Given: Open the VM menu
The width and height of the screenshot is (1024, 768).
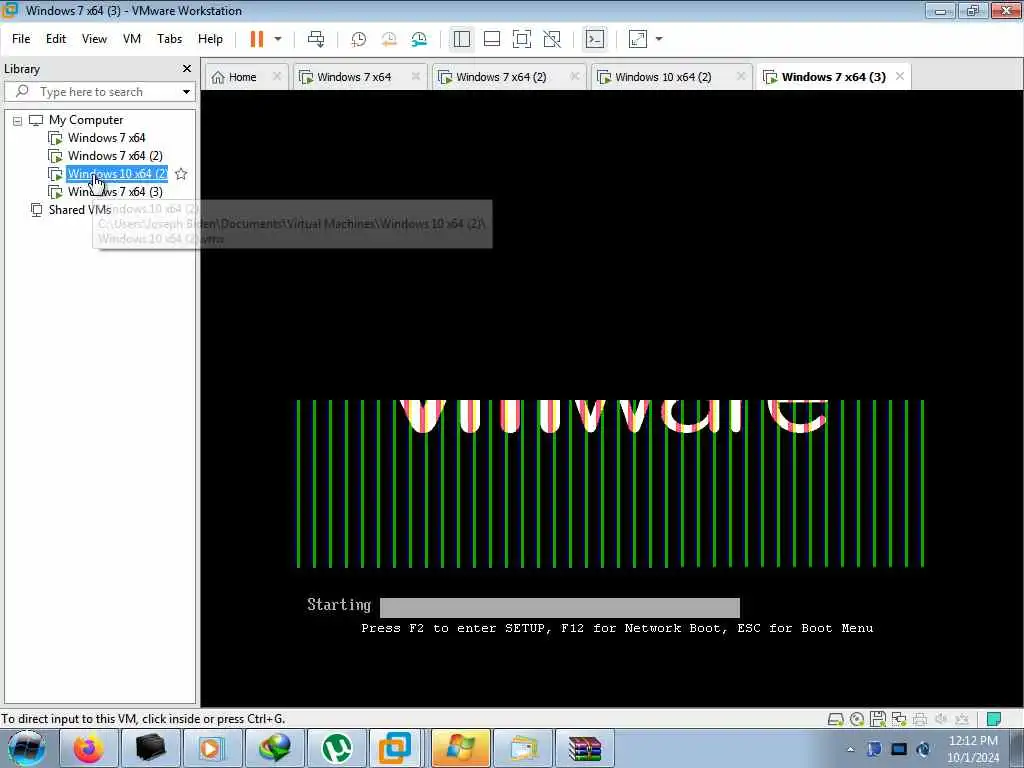Looking at the screenshot, I should click(x=132, y=39).
